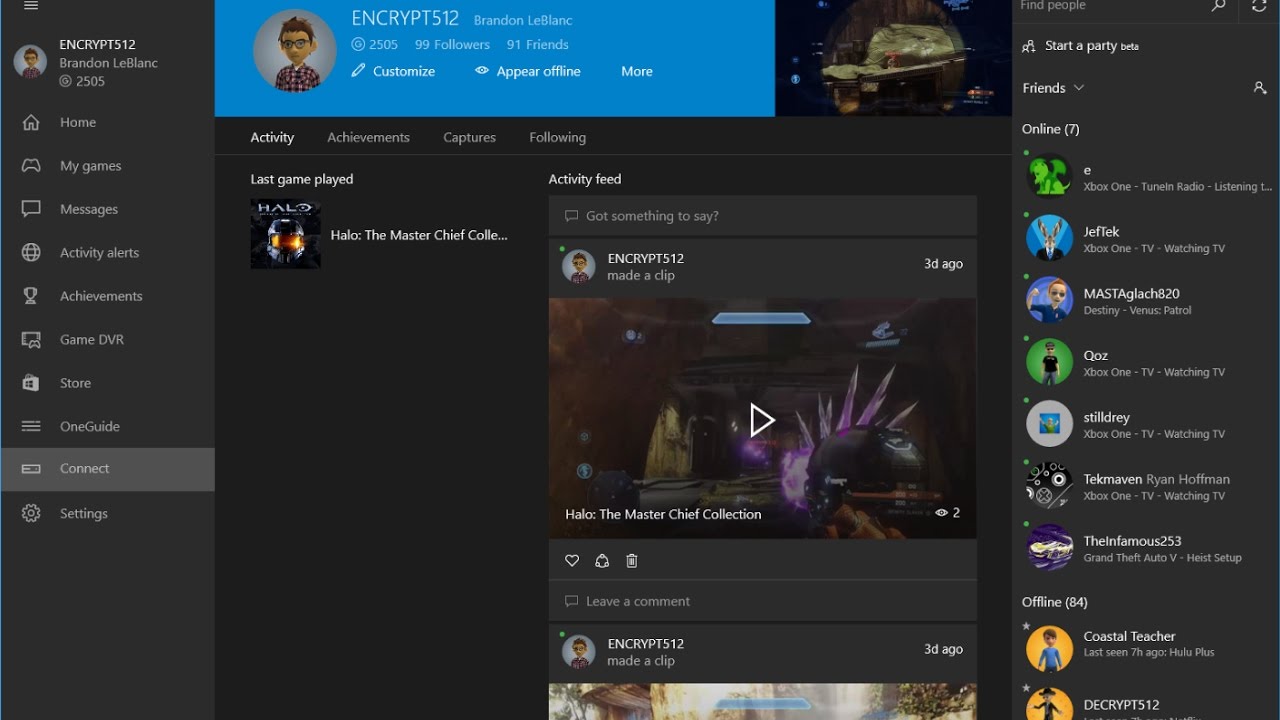Play the Halo clip video
The image size is (1280, 720).
click(x=762, y=419)
